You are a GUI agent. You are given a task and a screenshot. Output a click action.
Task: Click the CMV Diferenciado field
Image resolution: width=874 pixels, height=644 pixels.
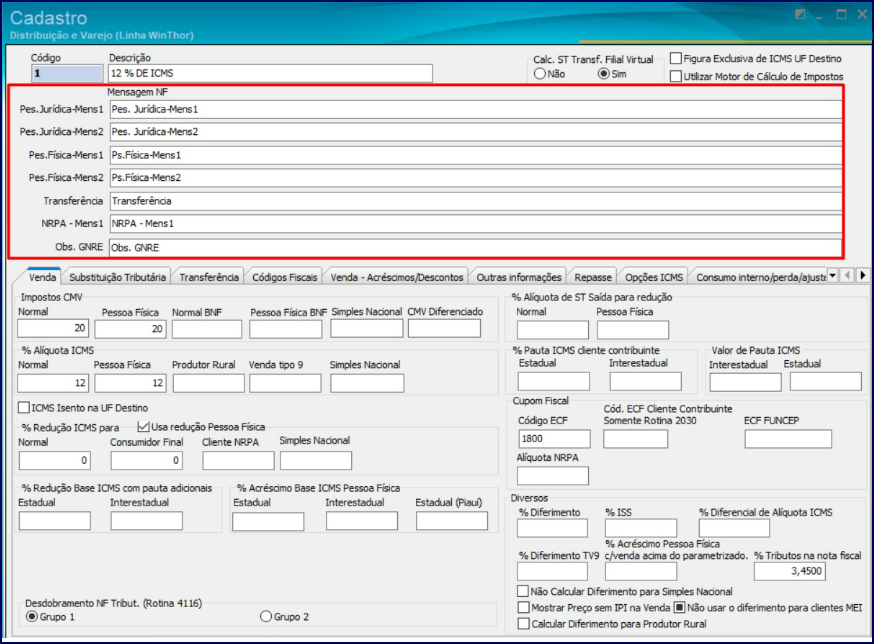pyautogui.click(x=444, y=328)
